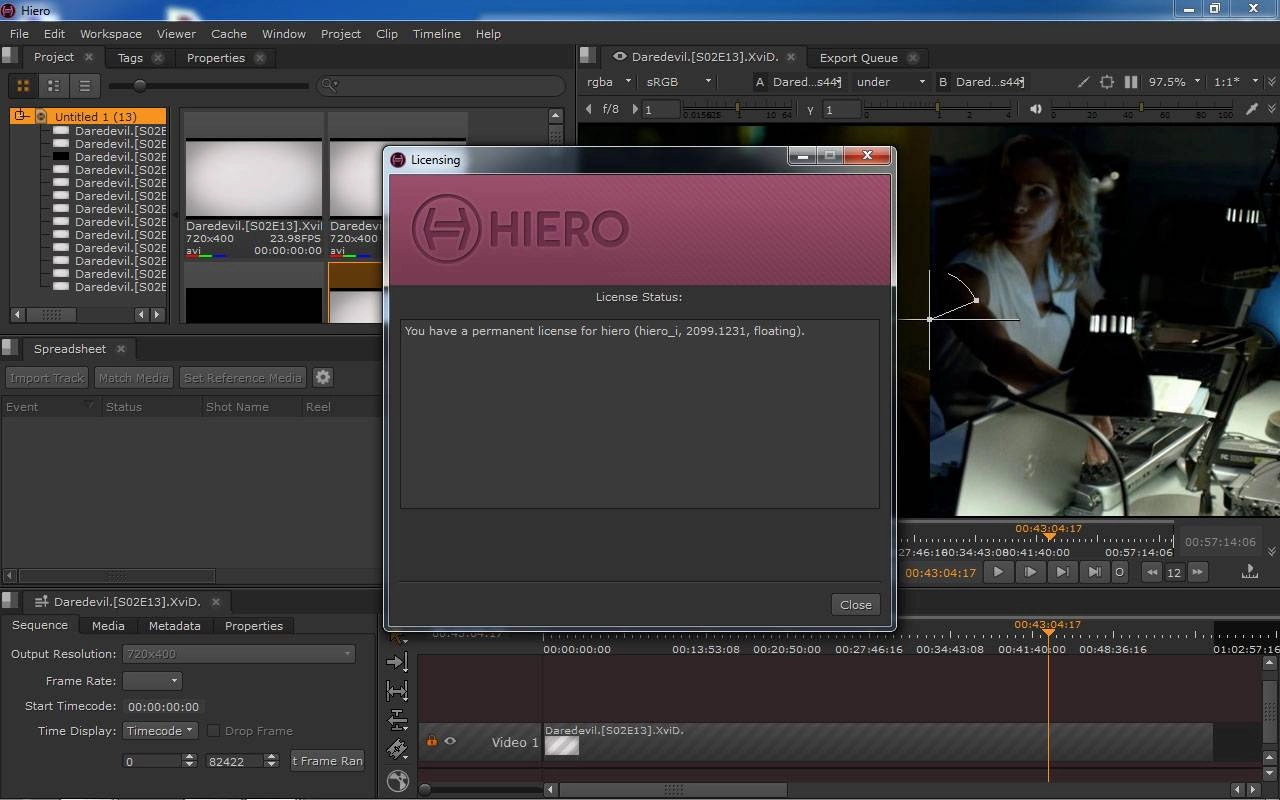Switch to the Tags tab
1280x800 pixels.
click(x=130, y=58)
